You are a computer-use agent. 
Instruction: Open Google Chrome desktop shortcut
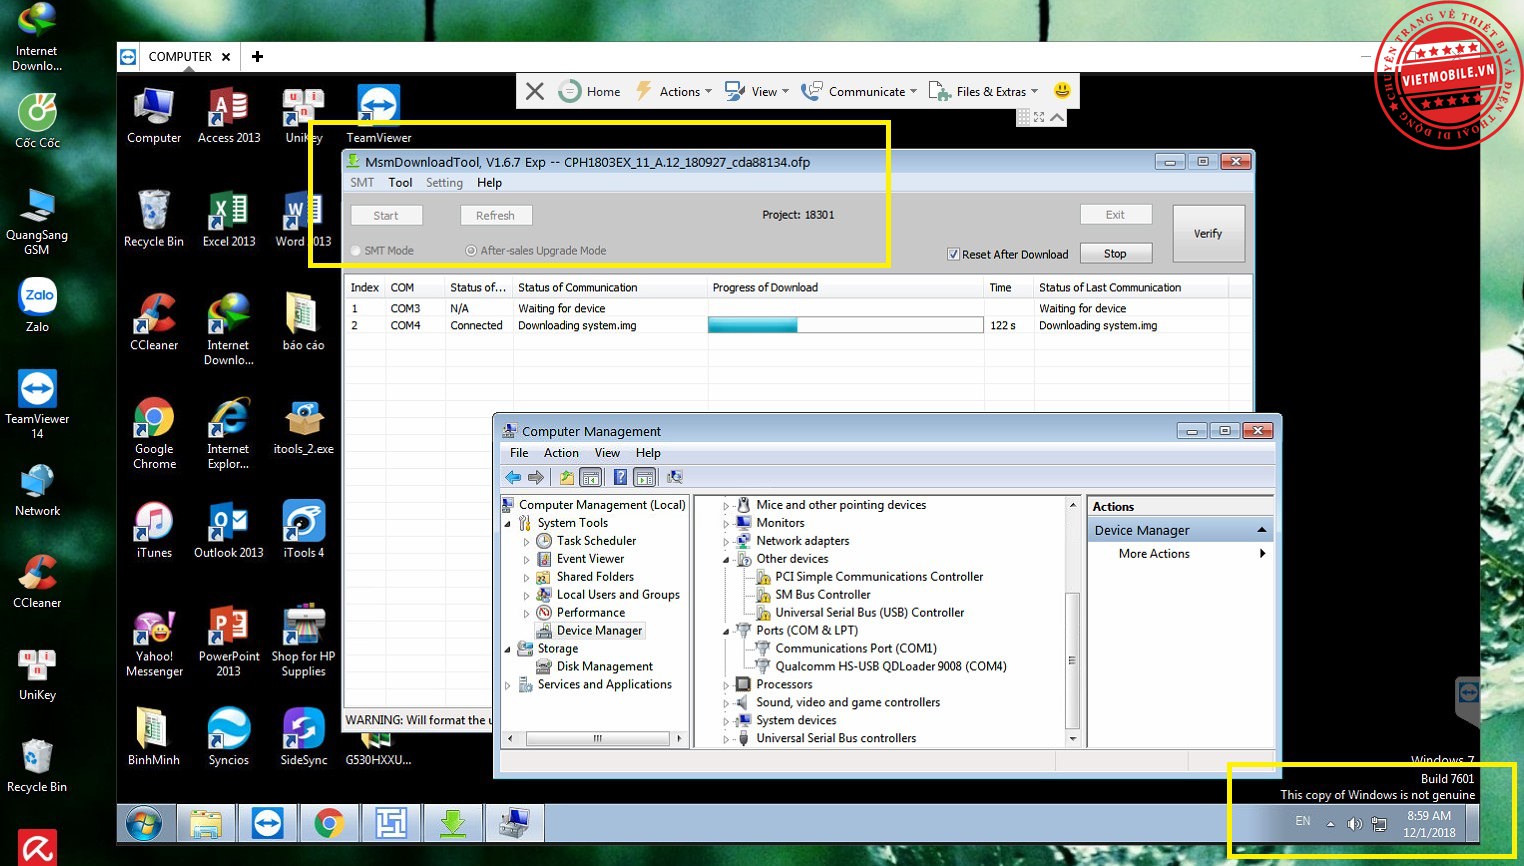click(154, 434)
